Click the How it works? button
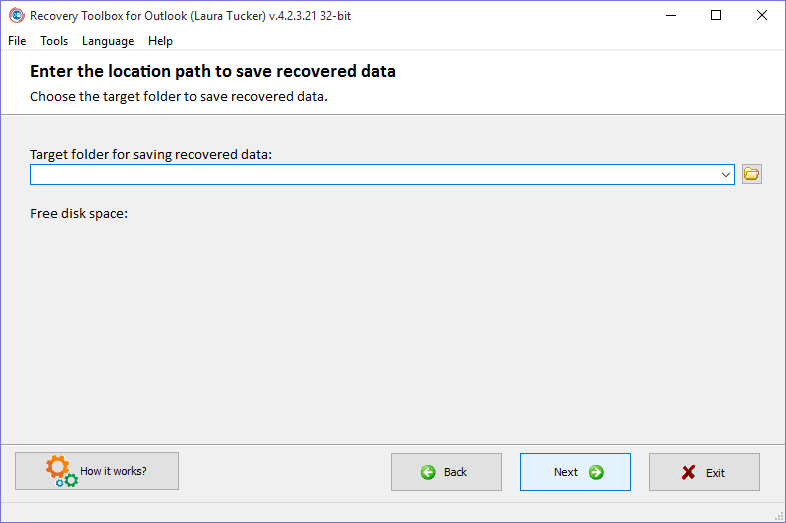 (97, 471)
